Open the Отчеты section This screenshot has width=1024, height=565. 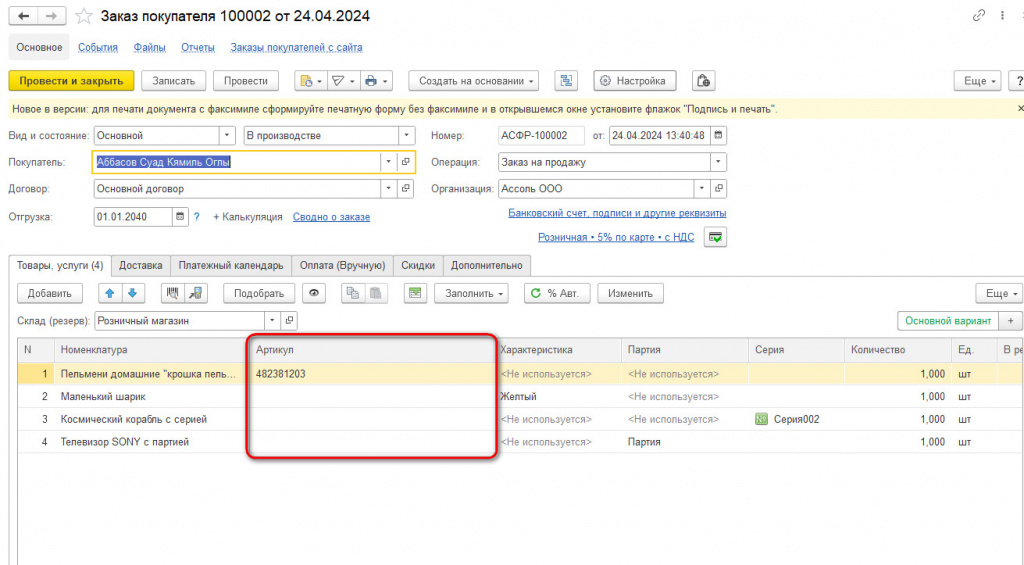click(x=198, y=48)
